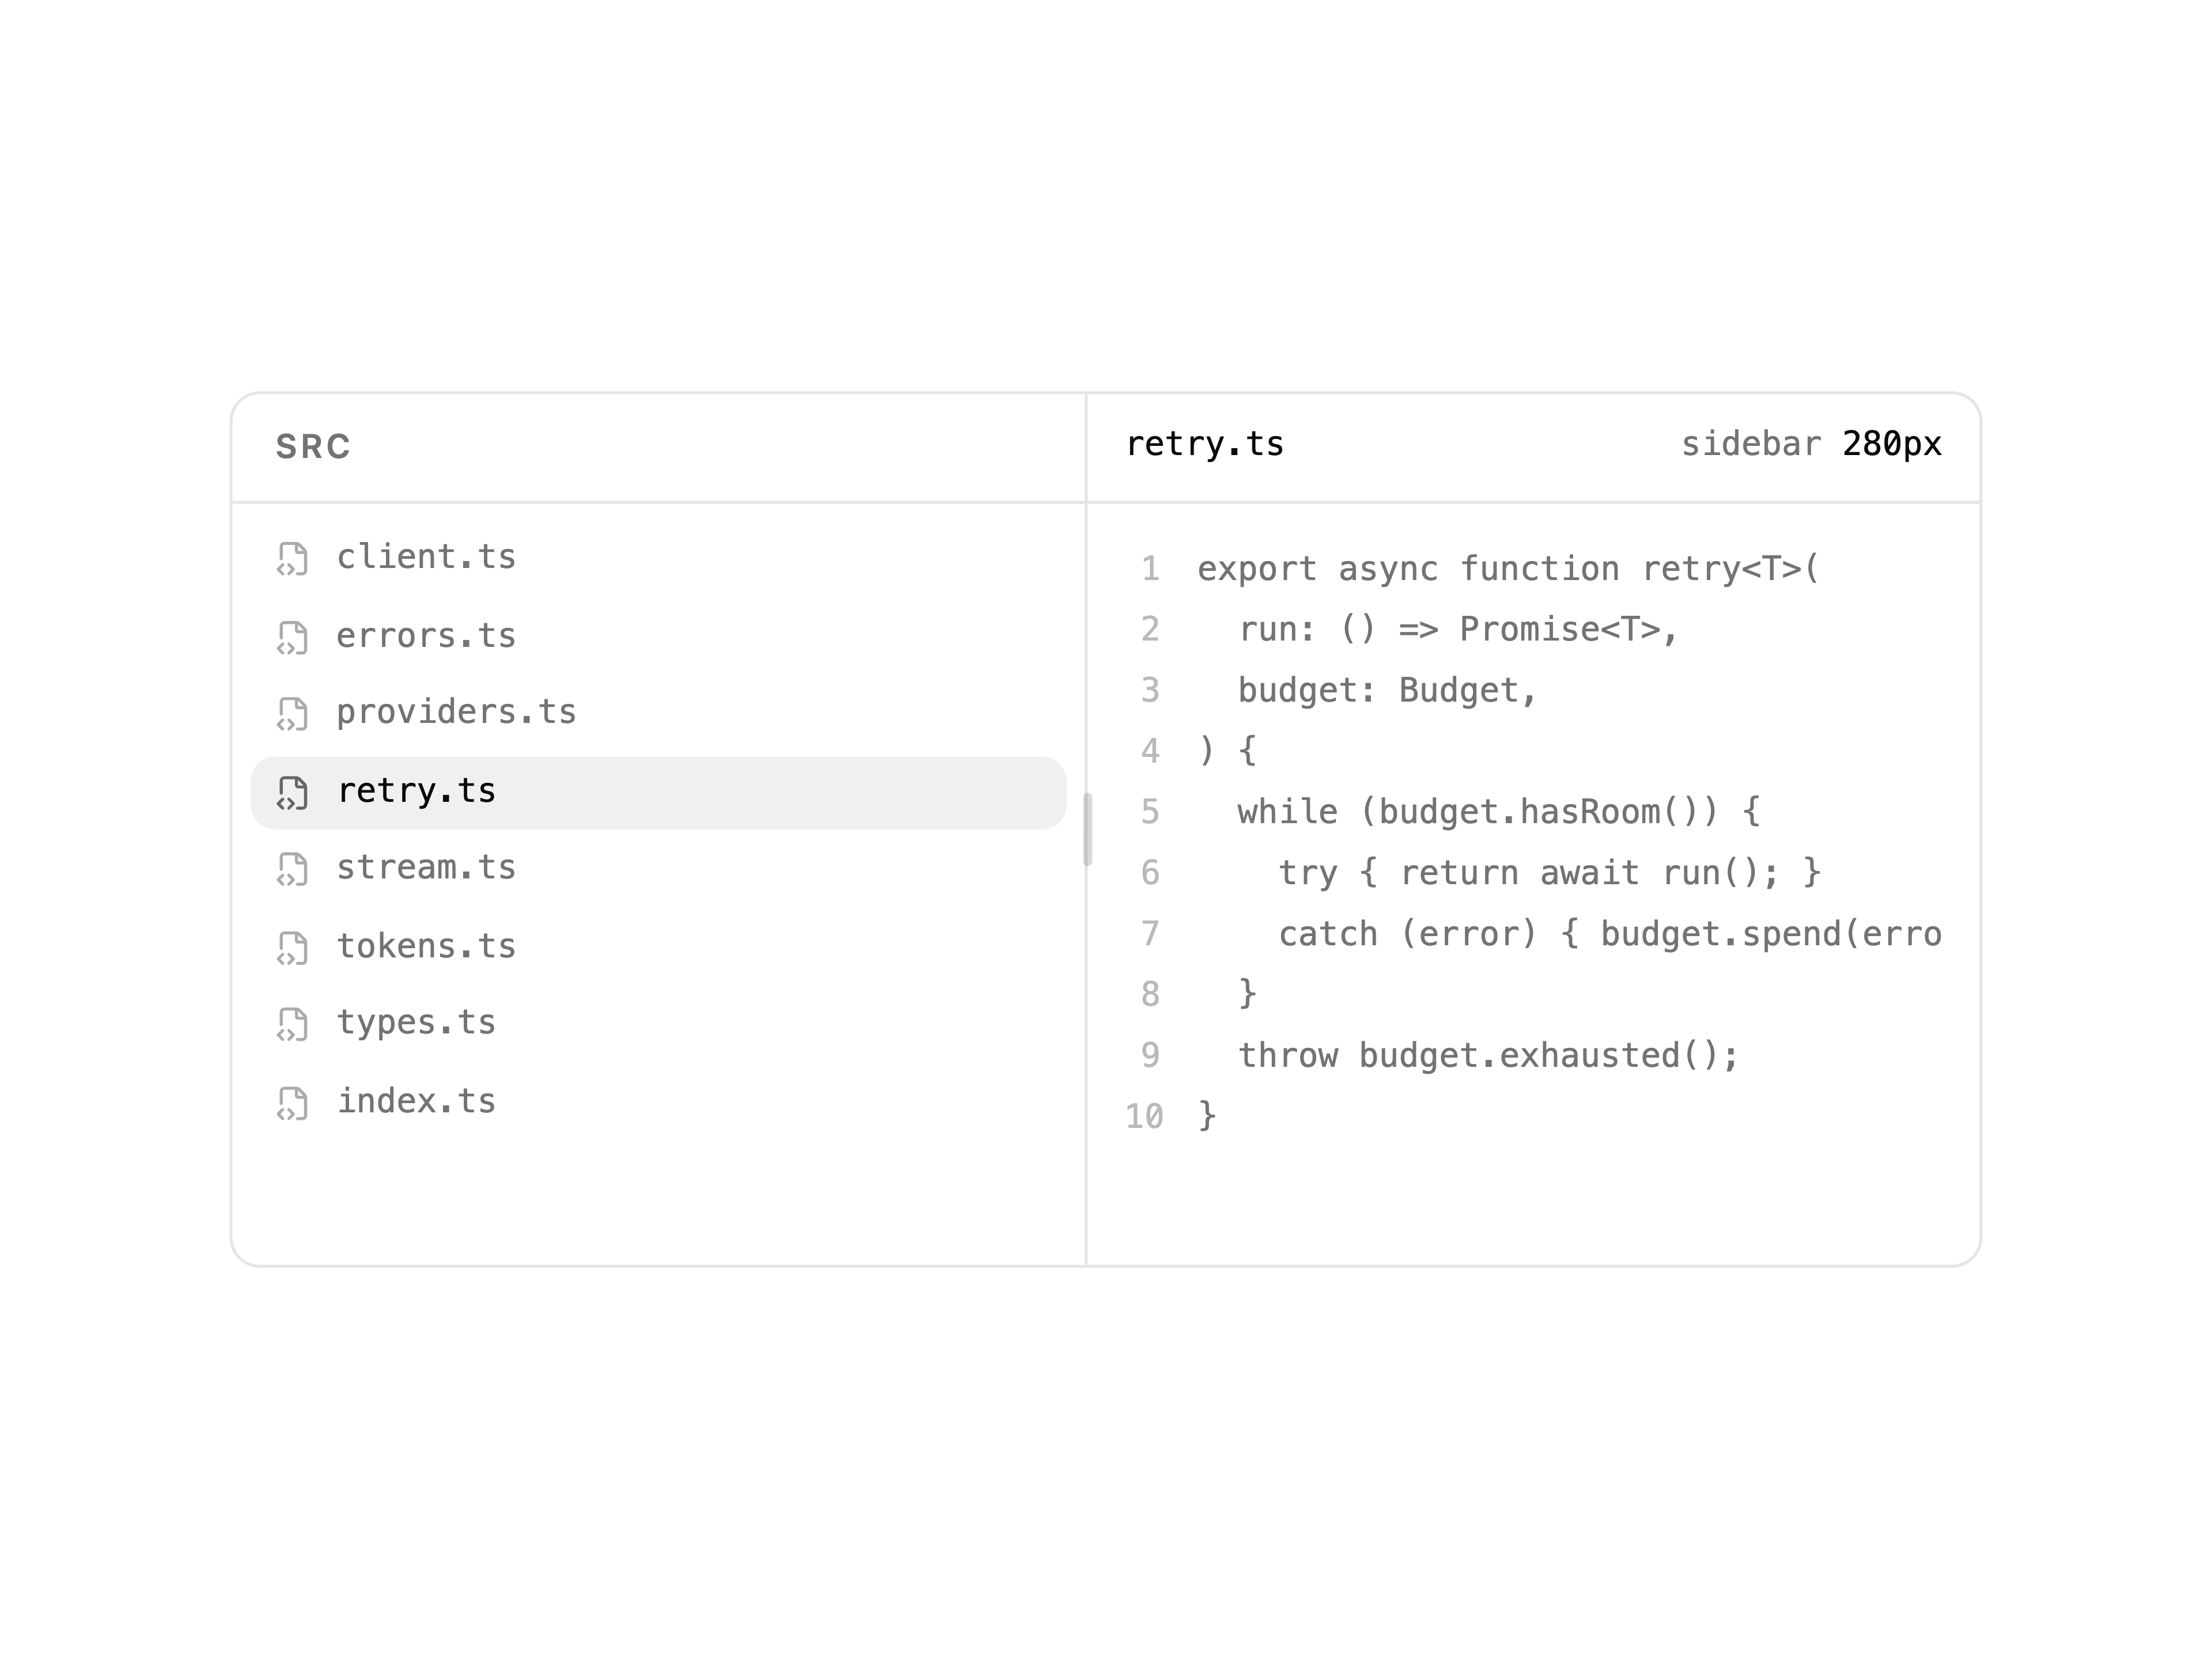Open client.ts in the file list
Screen dimensions: 2212x1659
[x=658, y=558]
